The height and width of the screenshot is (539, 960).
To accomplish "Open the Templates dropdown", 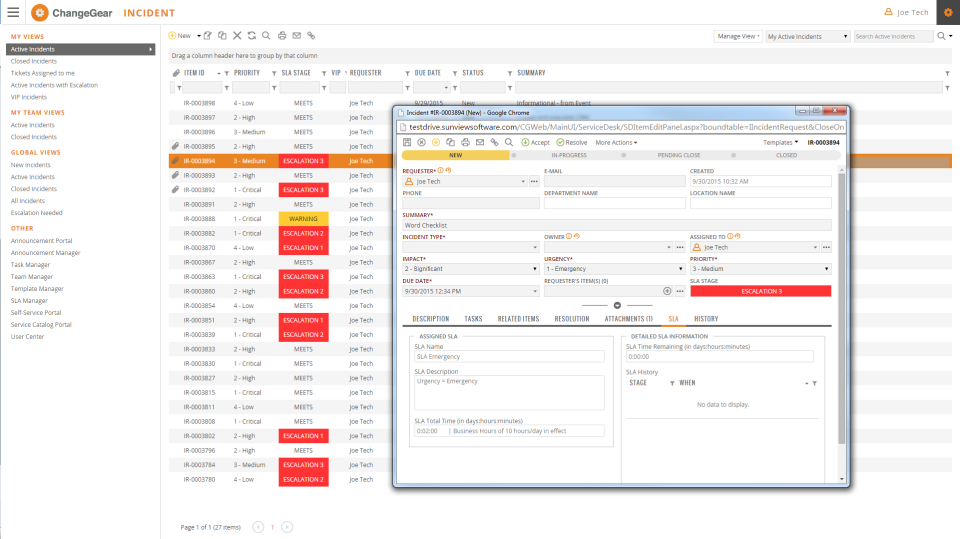I will (781, 142).
